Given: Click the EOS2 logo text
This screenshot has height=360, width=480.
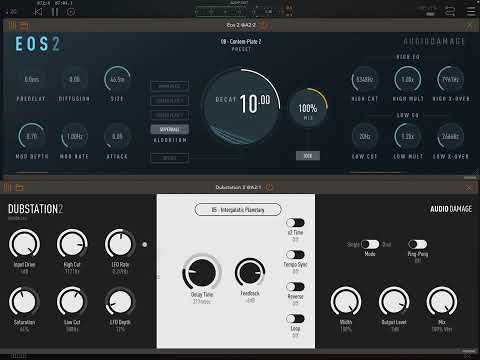Looking at the screenshot, I should pos(38,44).
